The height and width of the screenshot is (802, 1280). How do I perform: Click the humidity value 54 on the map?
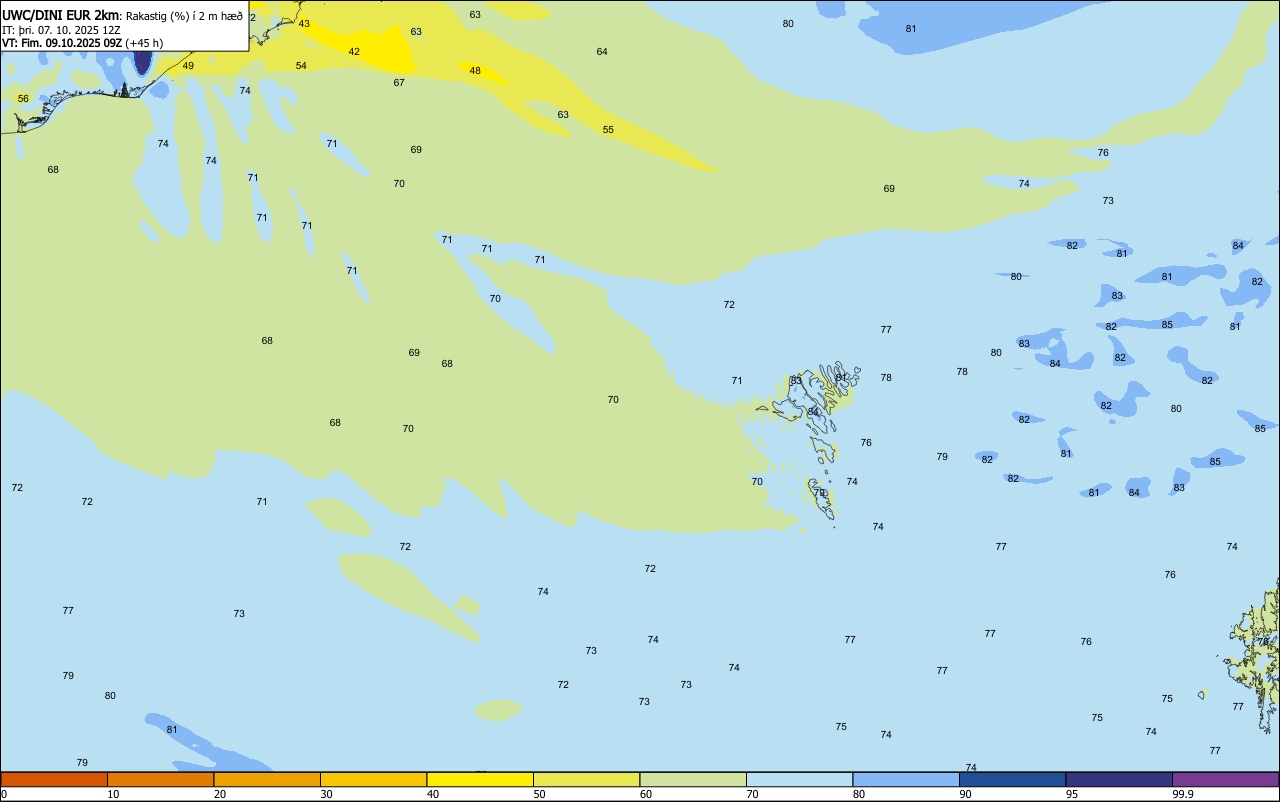click(x=301, y=66)
